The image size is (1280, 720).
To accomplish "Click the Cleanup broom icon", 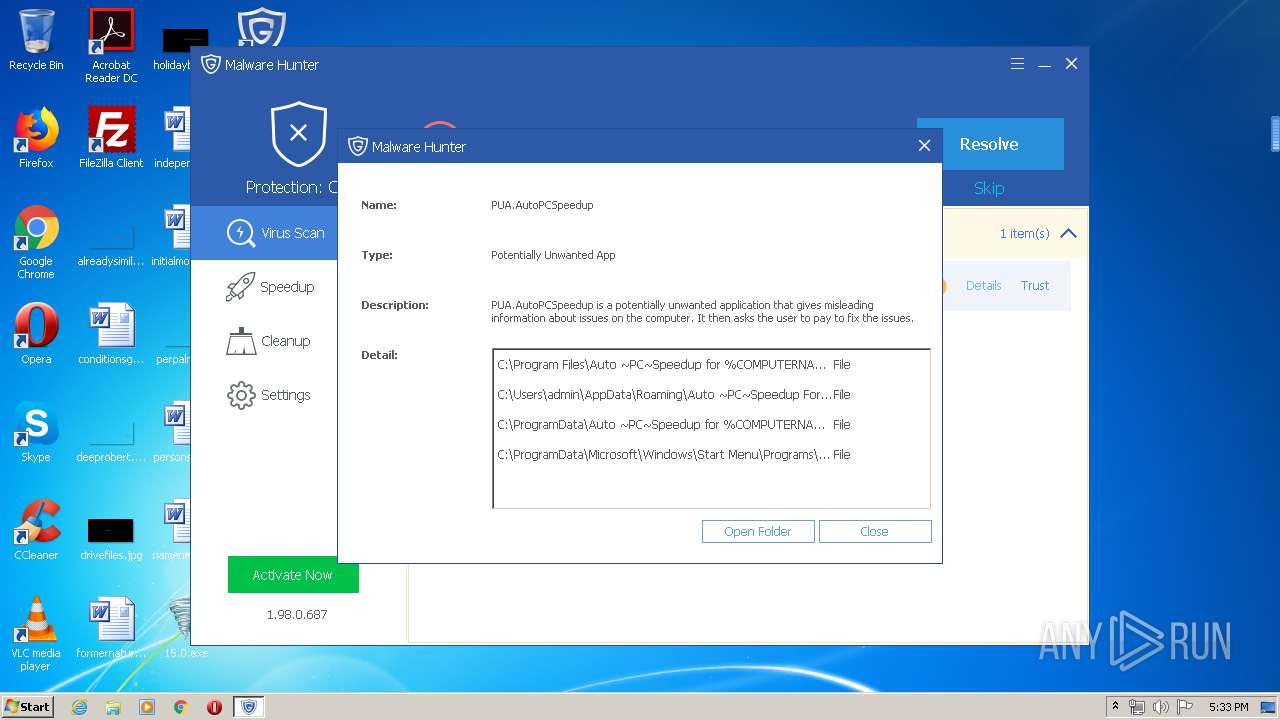I will [x=241, y=341].
